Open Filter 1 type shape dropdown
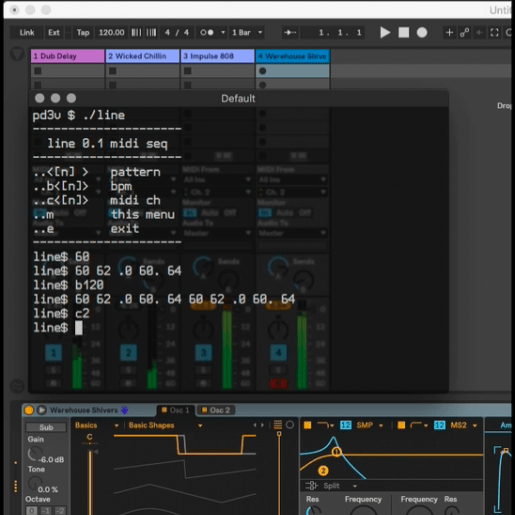Image resolution: width=515 pixels, height=515 pixels. [x=325, y=425]
